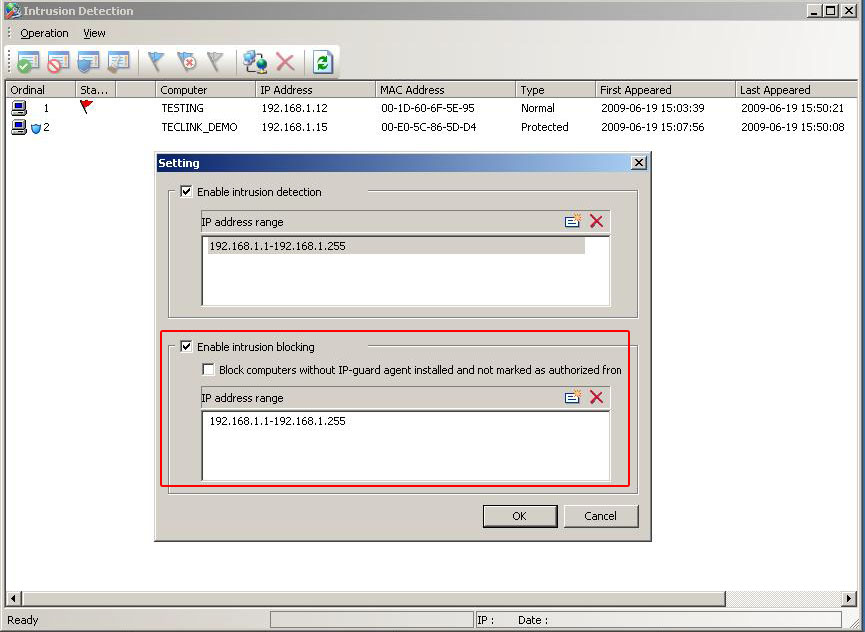Add new IP range in intrusion blocking section
This screenshot has height=632, width=865.
[x=573, y=397]
